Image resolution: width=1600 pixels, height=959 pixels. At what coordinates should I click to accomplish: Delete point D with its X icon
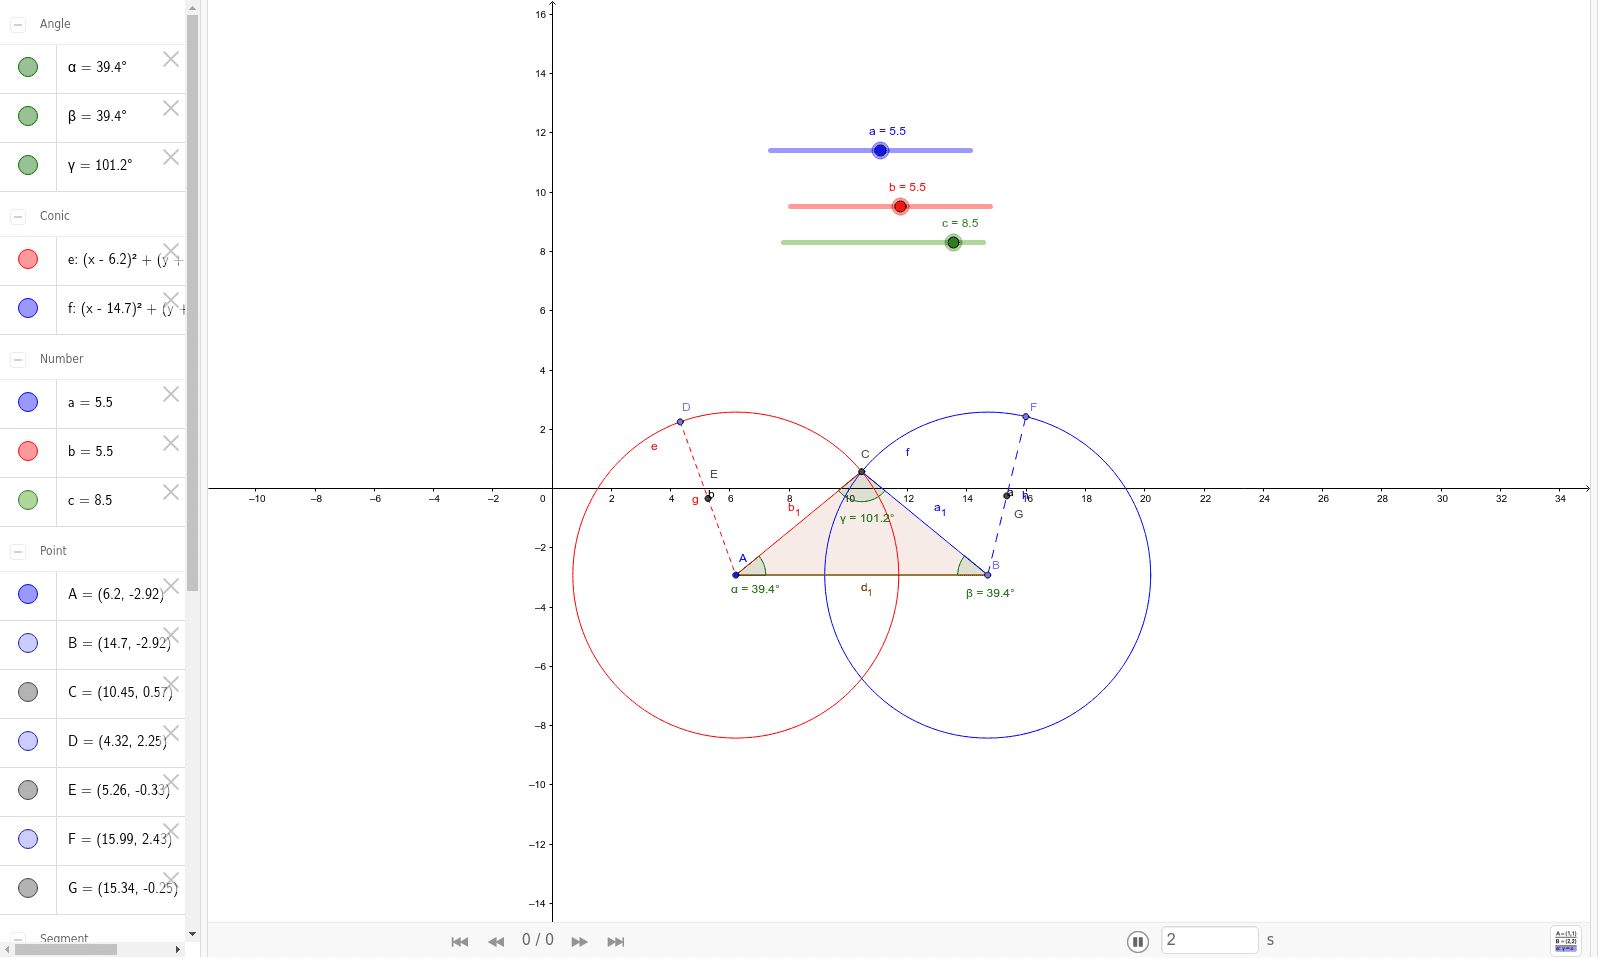[x=171, y=733]
